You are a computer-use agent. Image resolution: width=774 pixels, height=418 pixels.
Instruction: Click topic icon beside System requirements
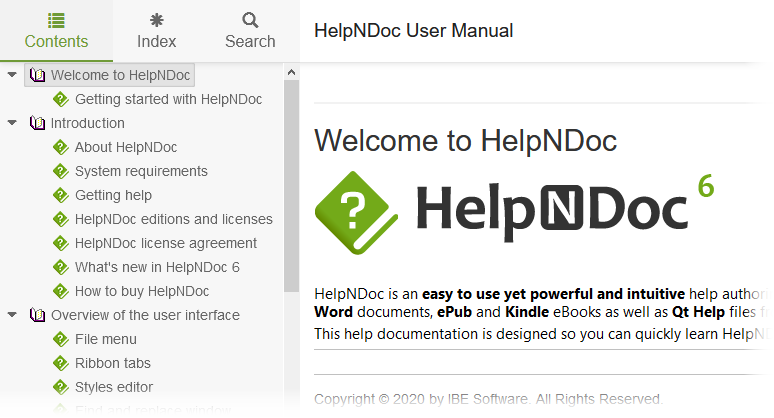[x=61, y=171]
